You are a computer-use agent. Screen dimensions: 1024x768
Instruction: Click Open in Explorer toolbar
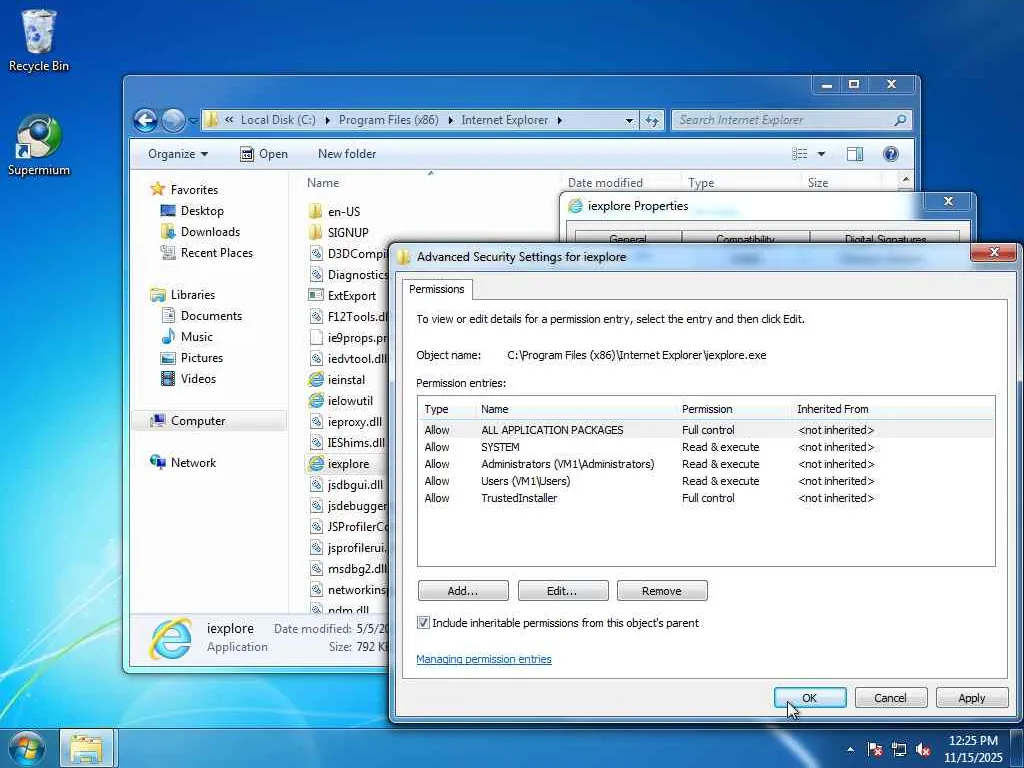coord(264,154)
